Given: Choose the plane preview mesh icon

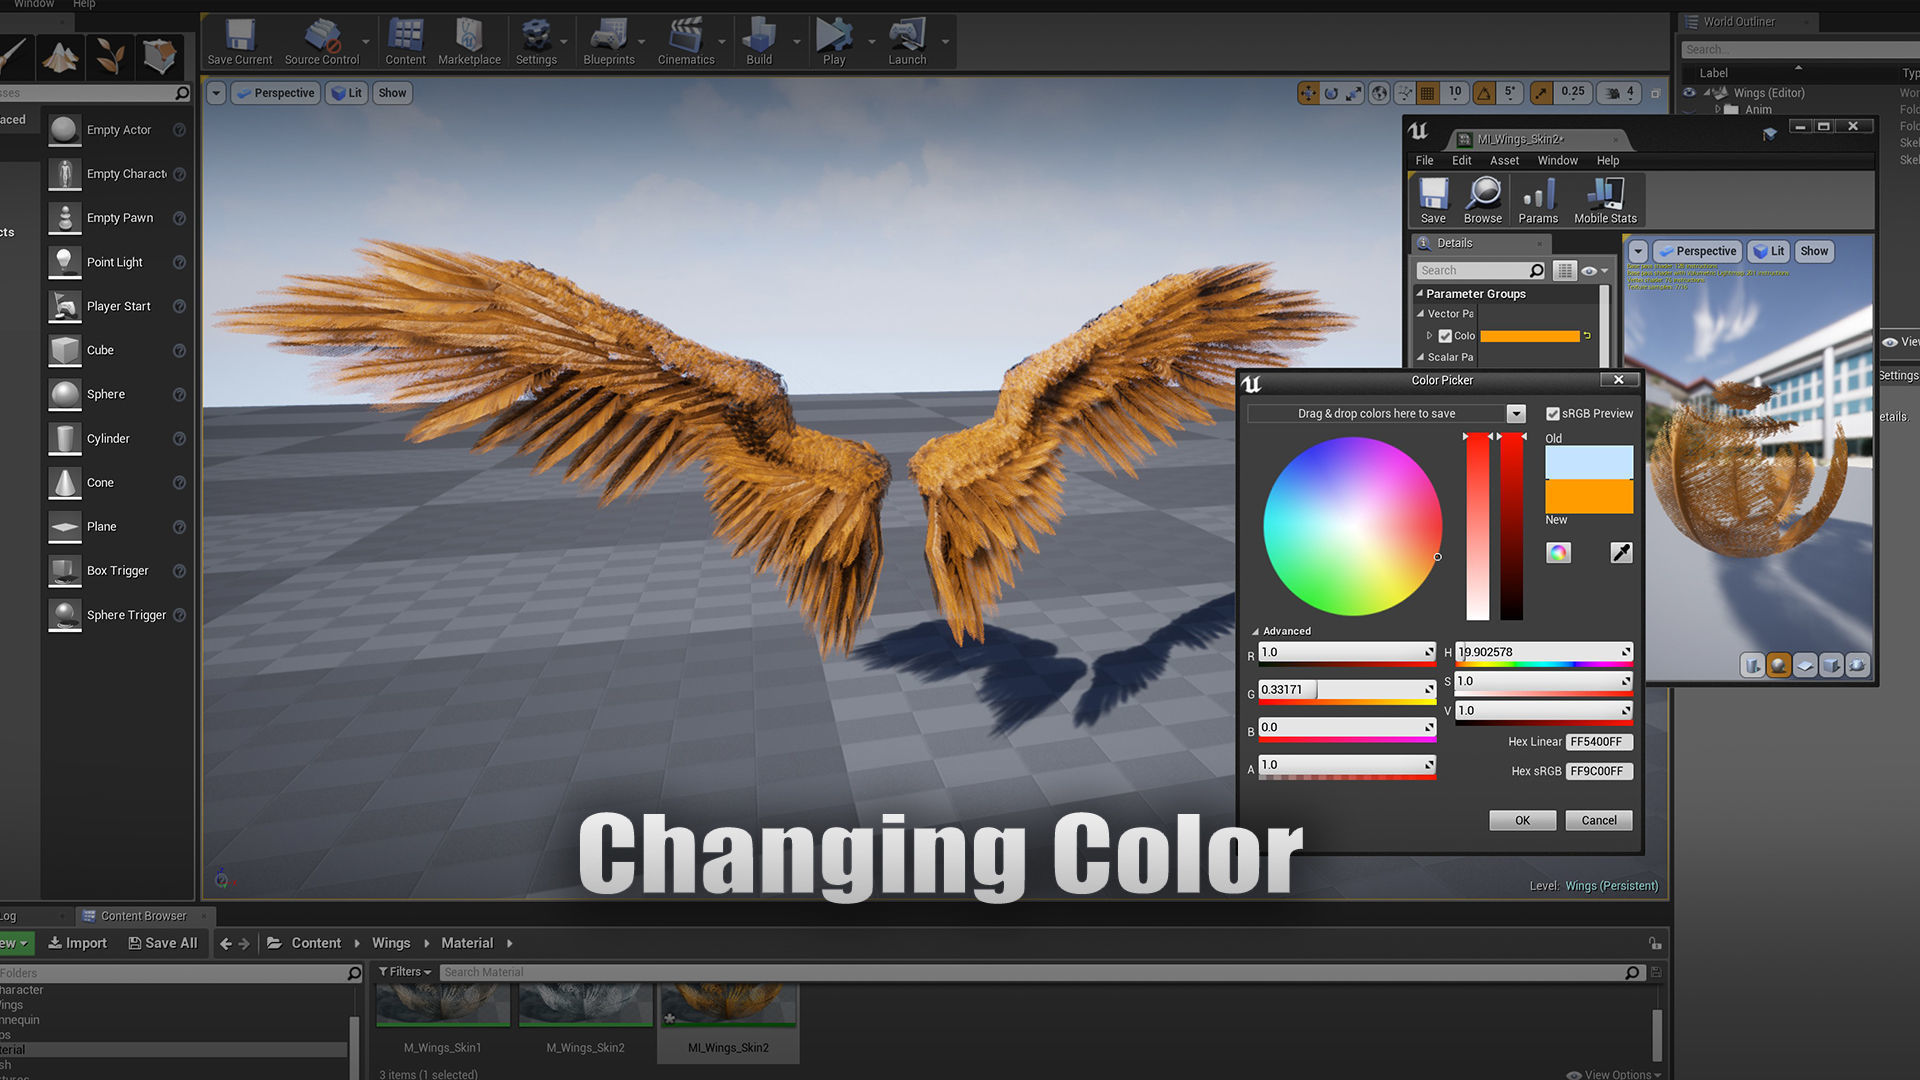Looking at the screenshot, I should pos(1804,665).
